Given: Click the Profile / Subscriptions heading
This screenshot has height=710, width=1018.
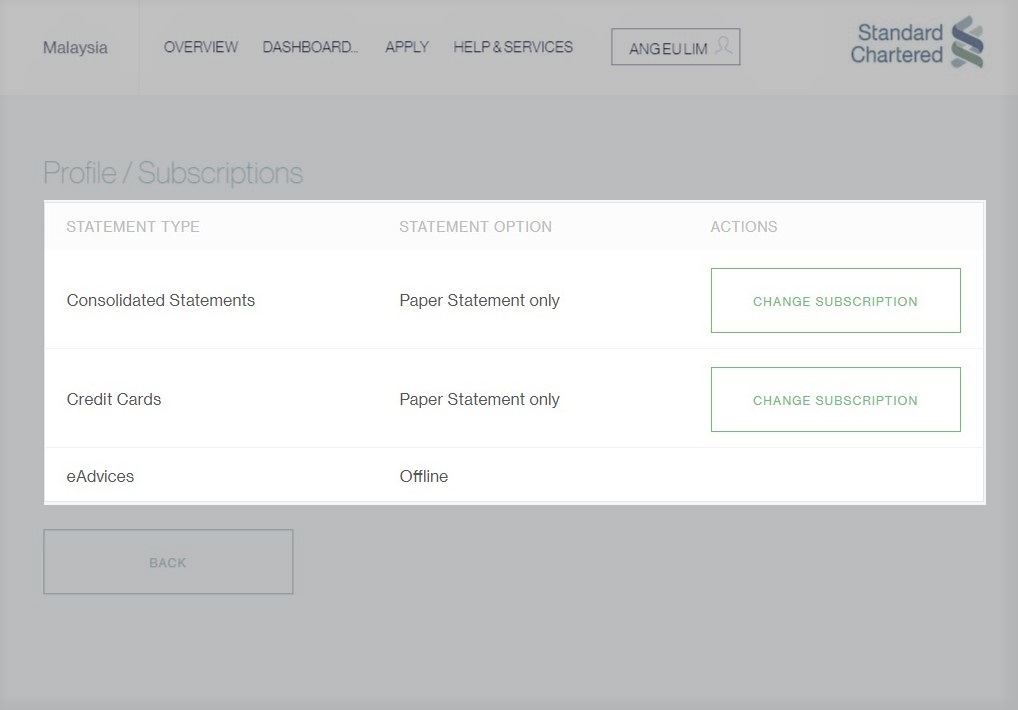Looking at the screenshot, I should [172, 172].
